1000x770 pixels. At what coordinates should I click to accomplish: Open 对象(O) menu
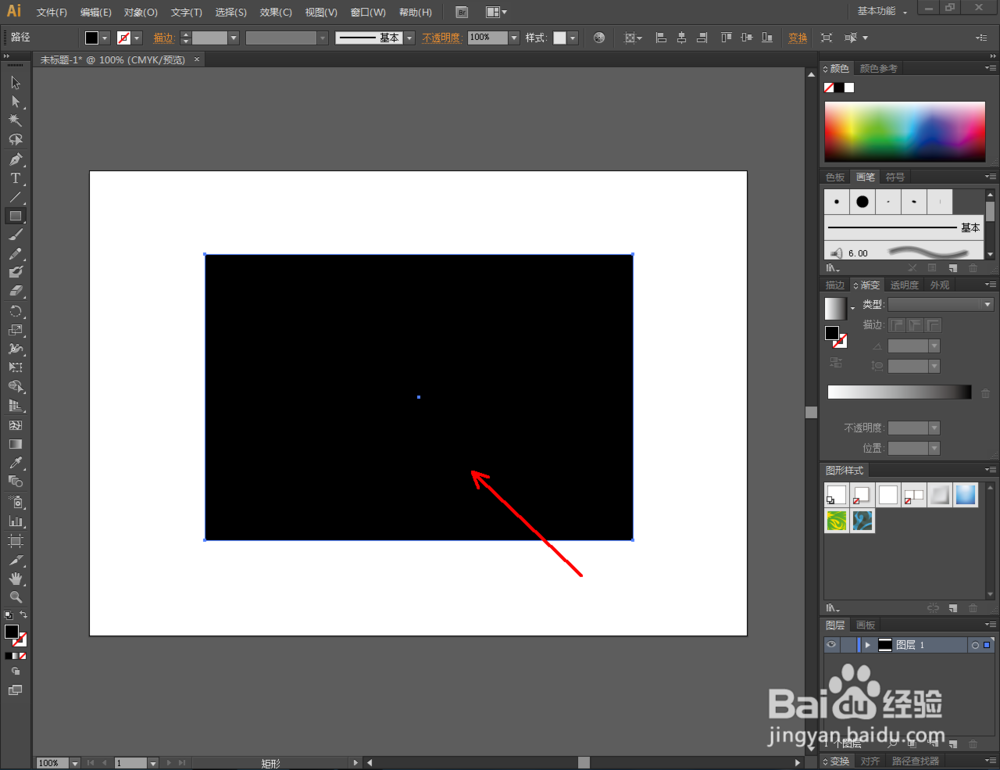click(x=140, y=12)
